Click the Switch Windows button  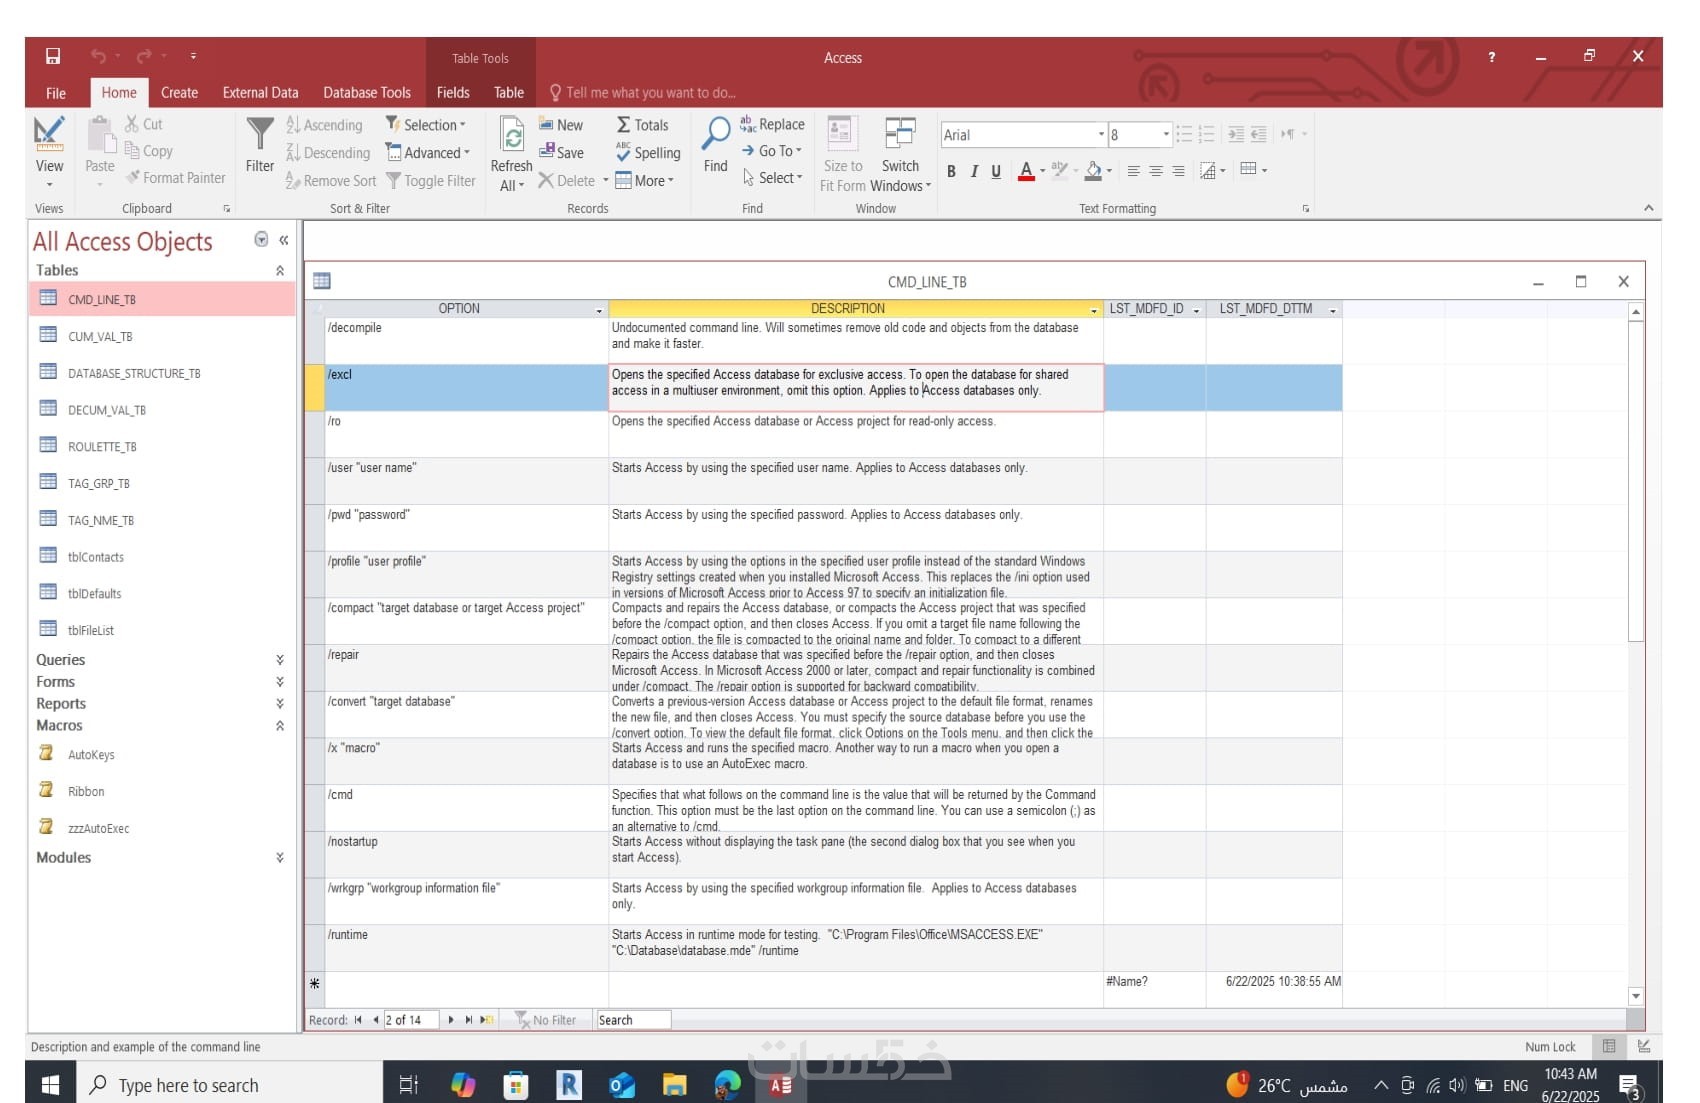click(x=900, y=154)
